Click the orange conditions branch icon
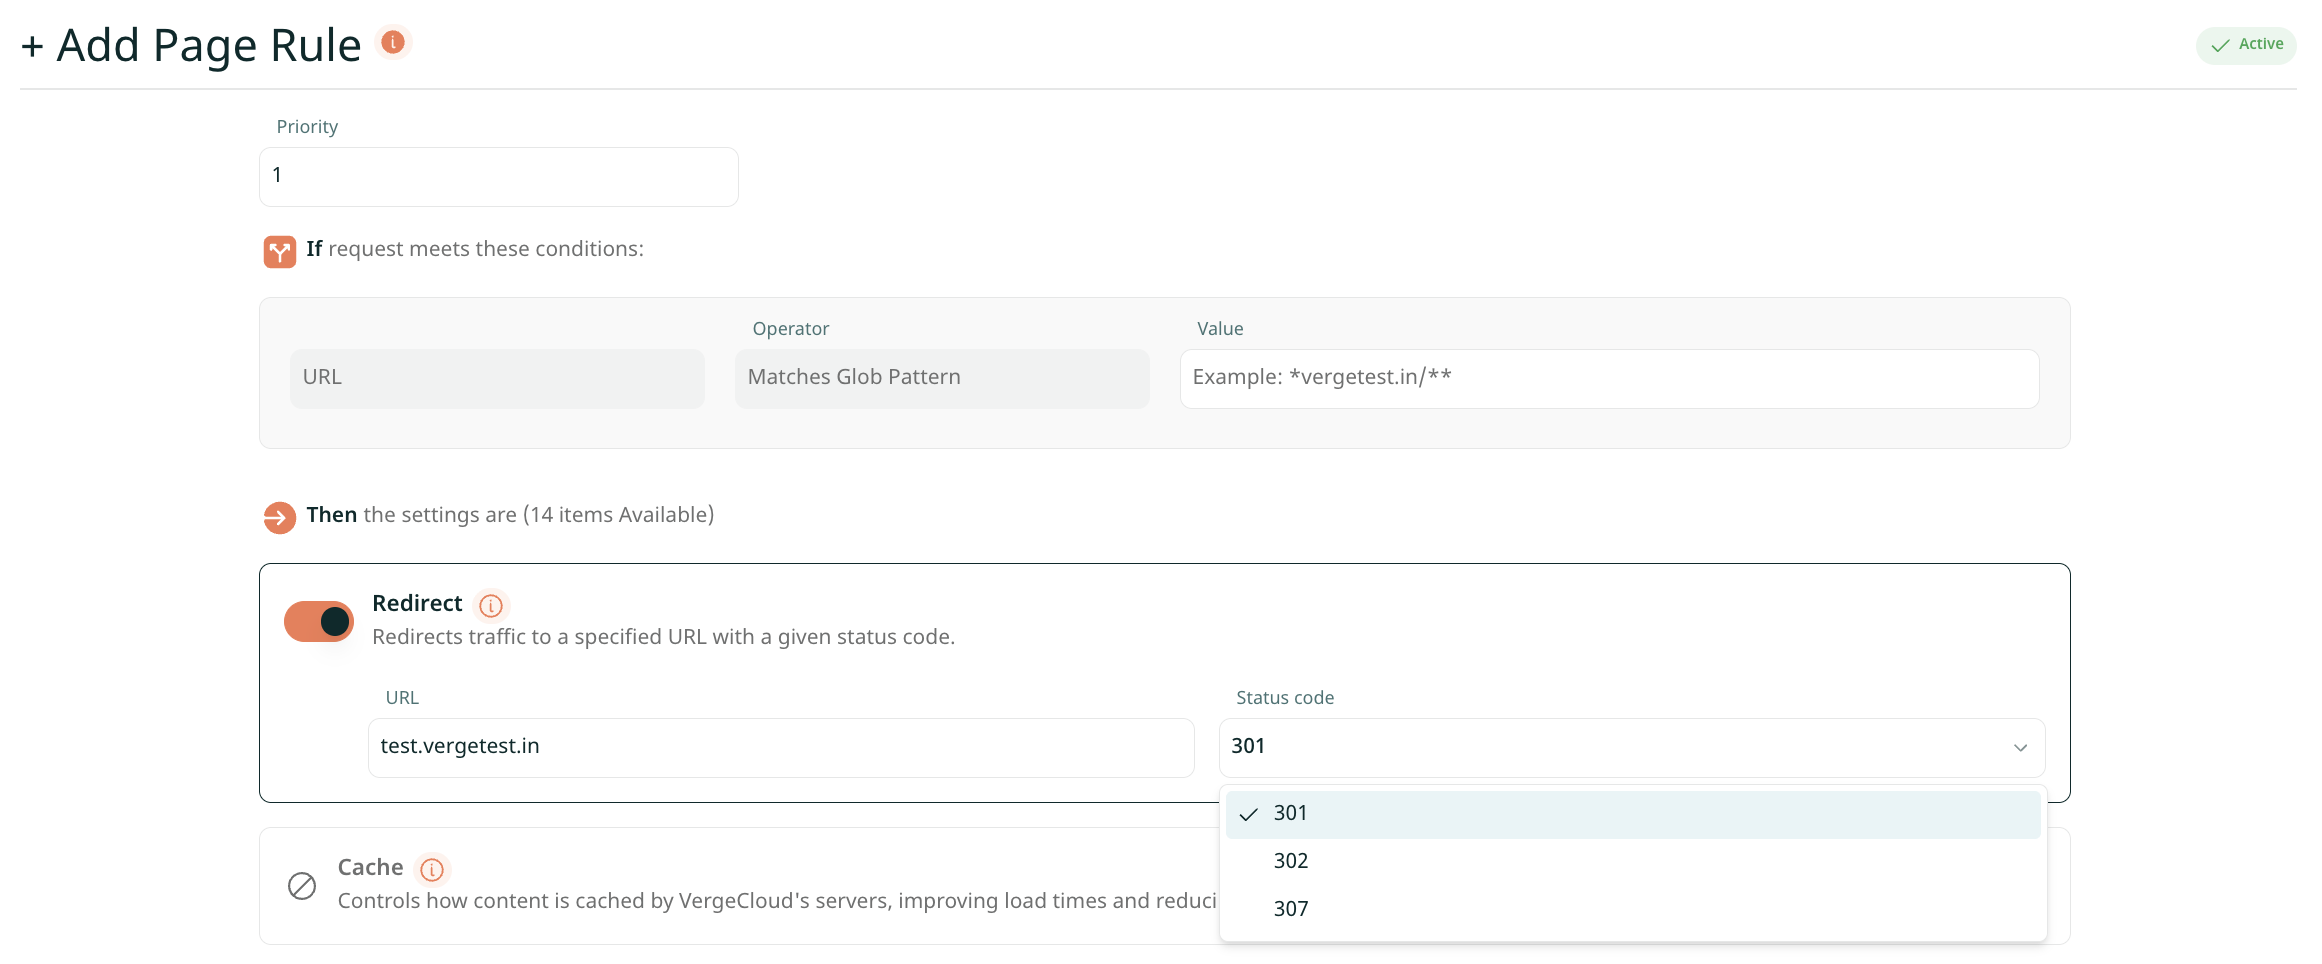 280,252
